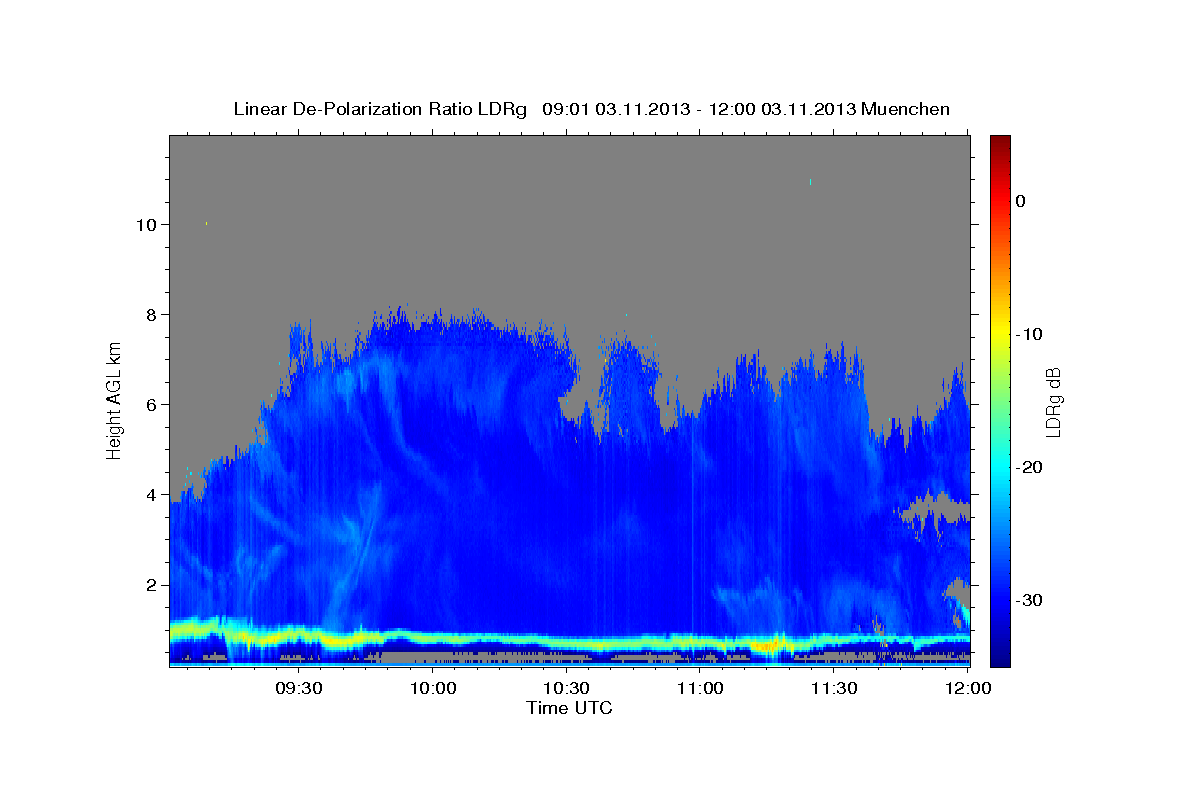Click the 'LDRg dB' colorbar label

[x=1053, y=402]
